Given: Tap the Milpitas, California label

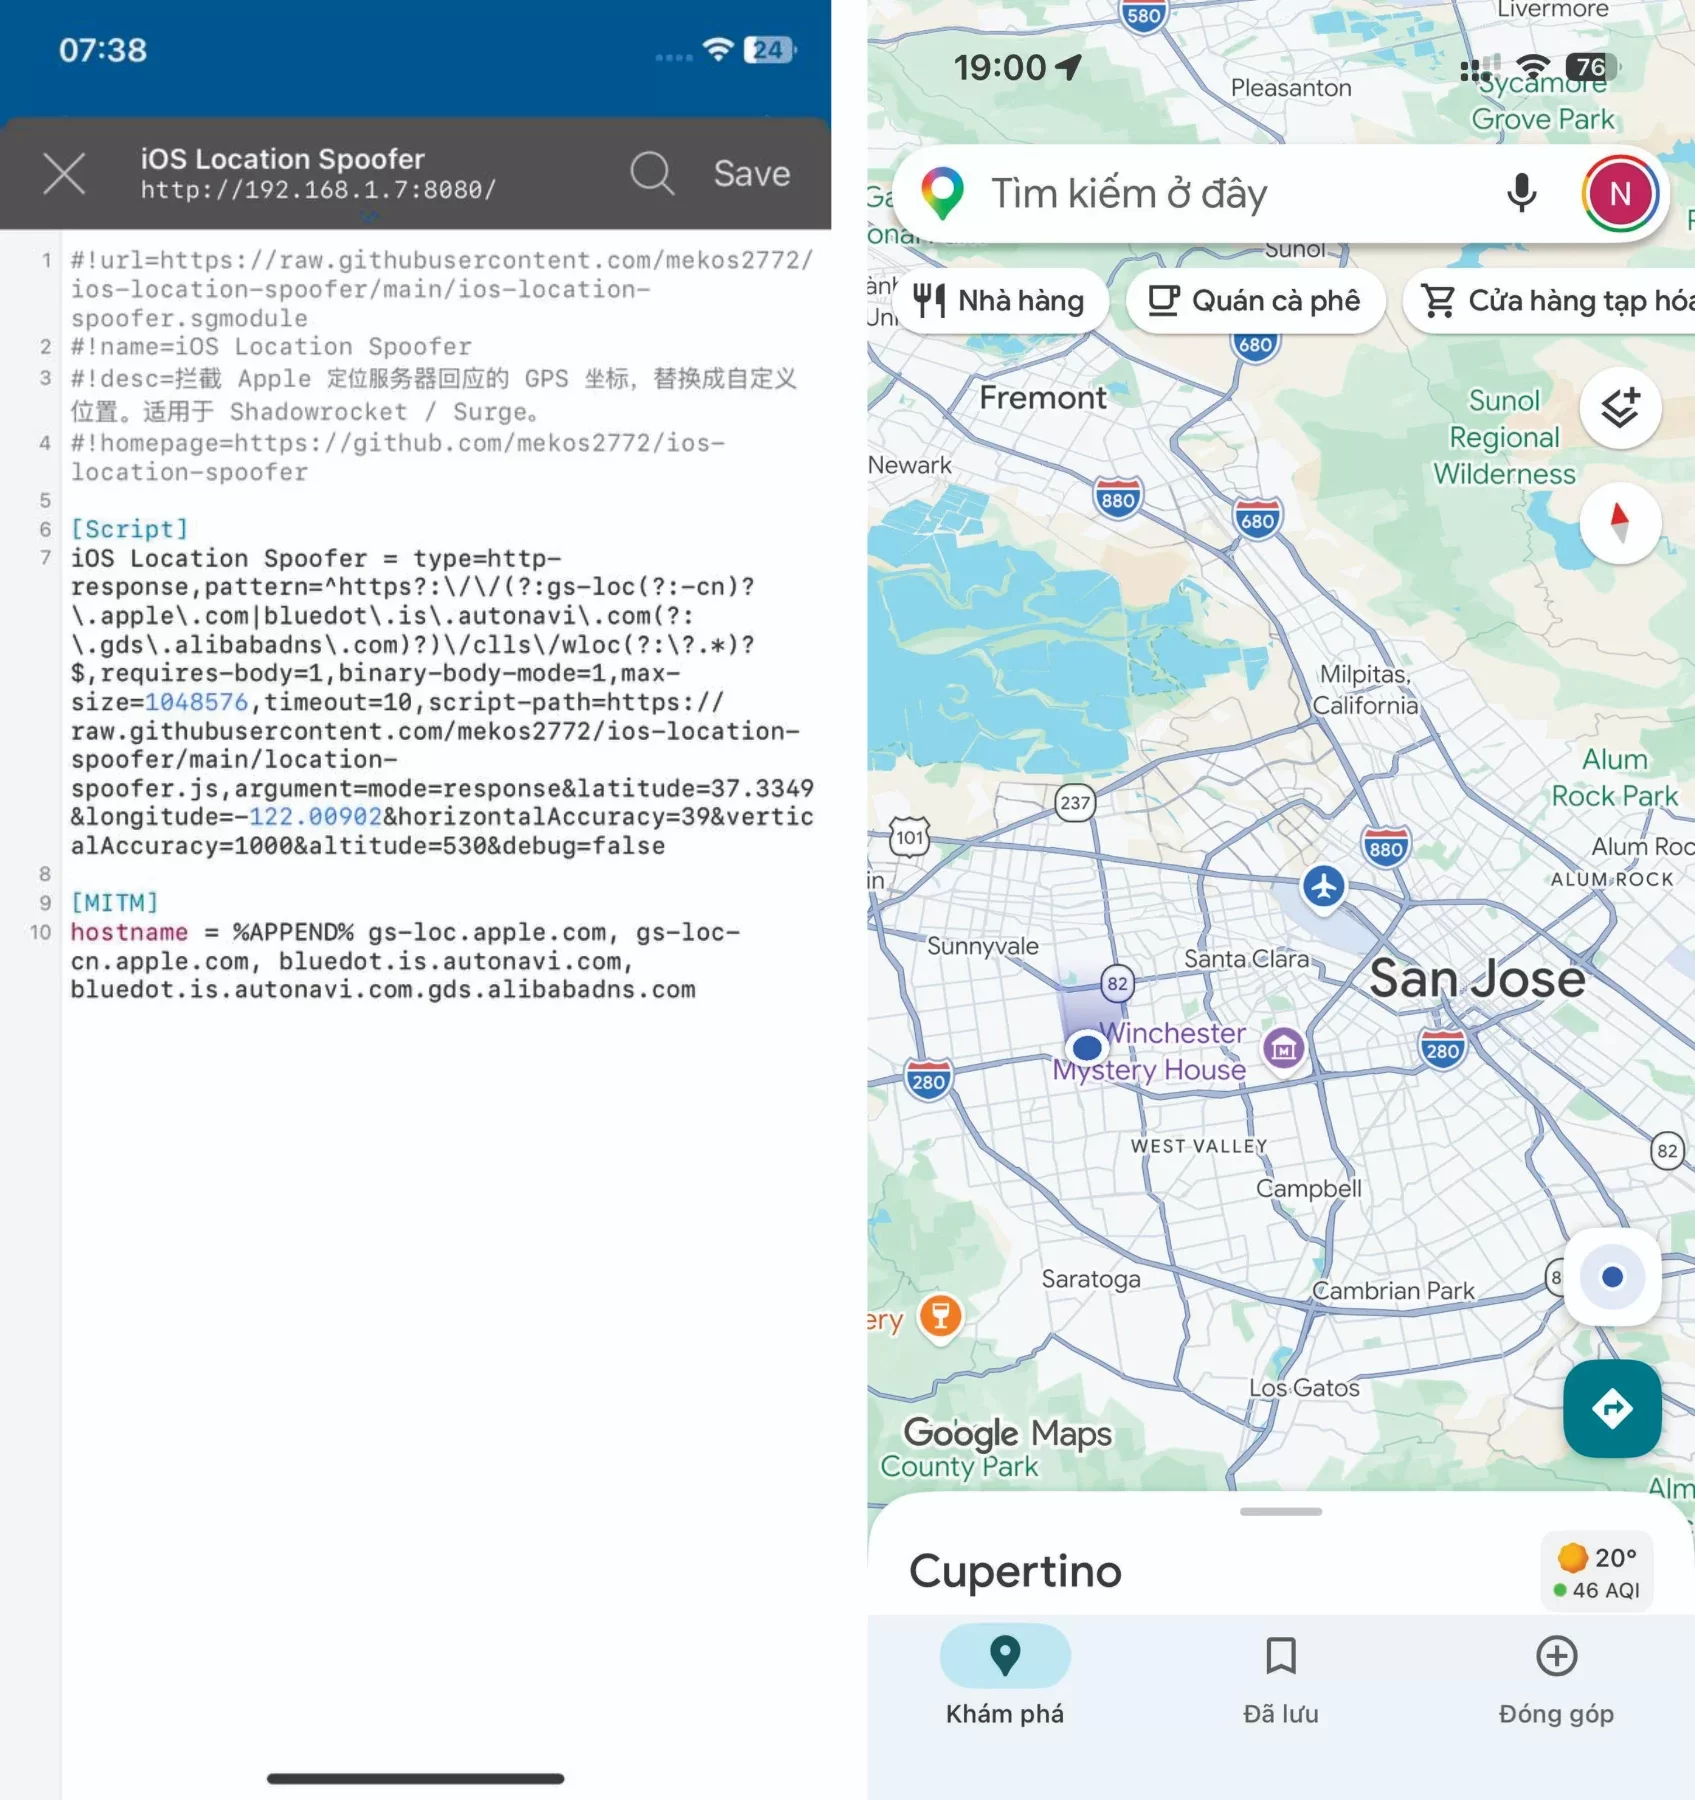Looking at the screenshot, I should pos(1365,689).
